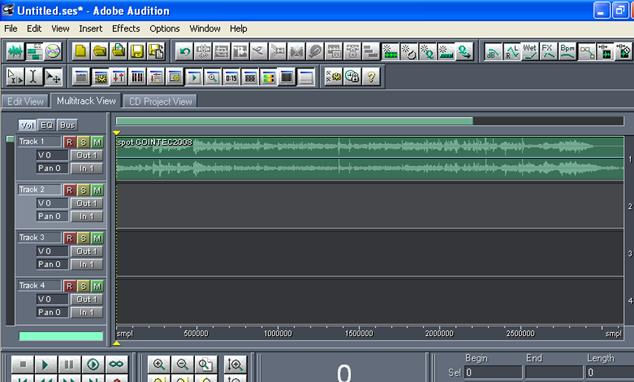
Task: Show the volume envelopes dB icon
Action: point(493,51)
